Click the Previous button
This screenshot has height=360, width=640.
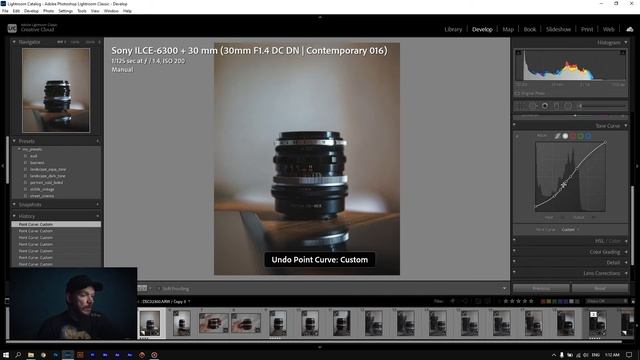point(541,288)
